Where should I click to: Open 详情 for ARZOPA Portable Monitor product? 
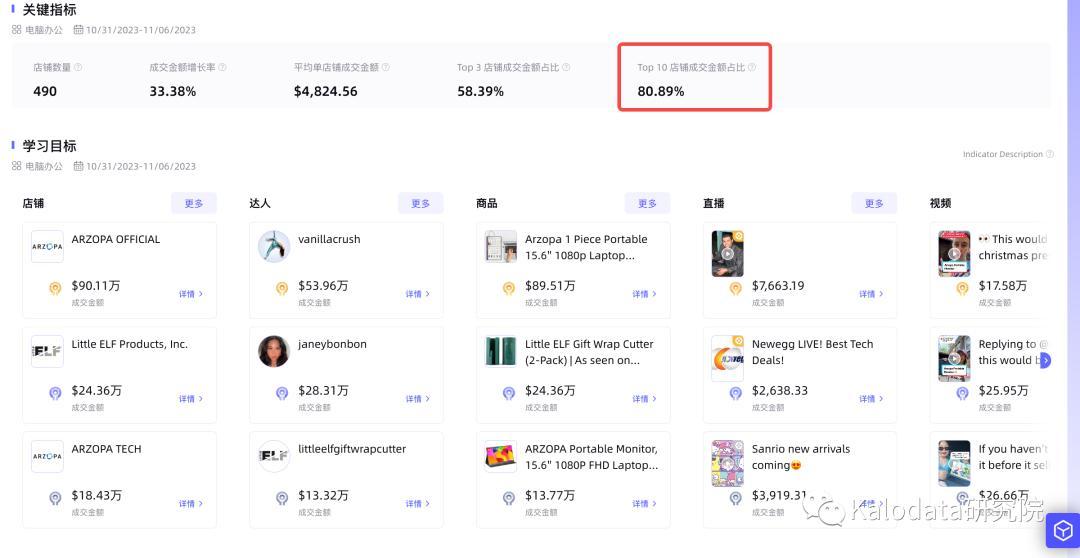644,504
